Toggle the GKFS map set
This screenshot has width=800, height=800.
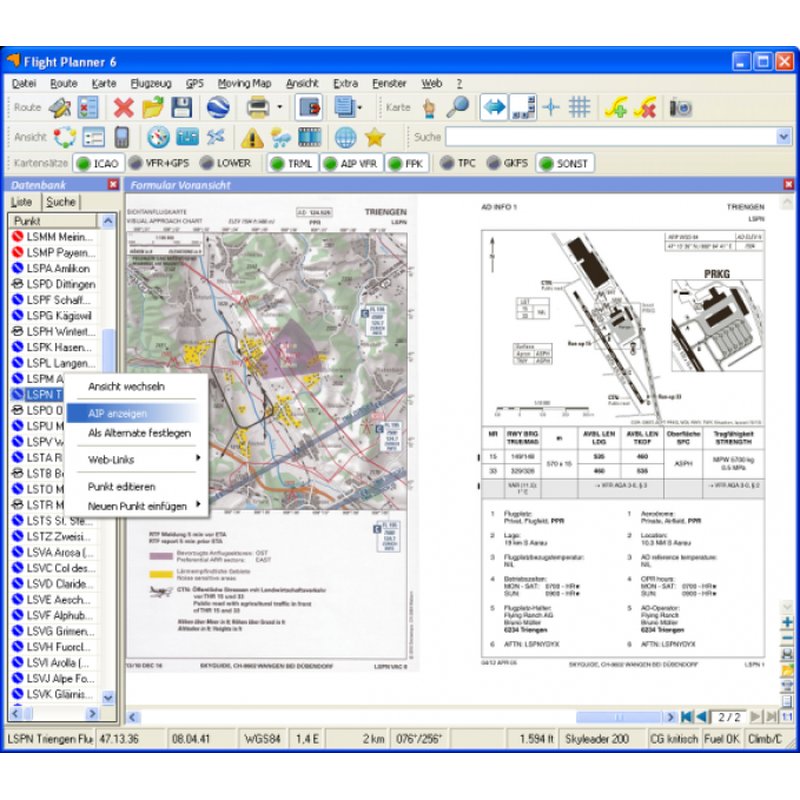pyautogui.click(x=507, y=163)
